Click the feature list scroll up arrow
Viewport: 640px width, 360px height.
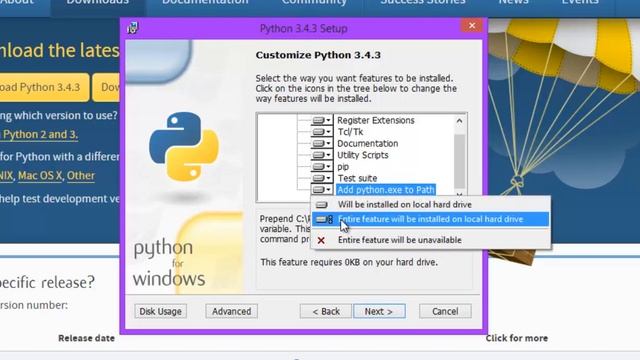460,121
